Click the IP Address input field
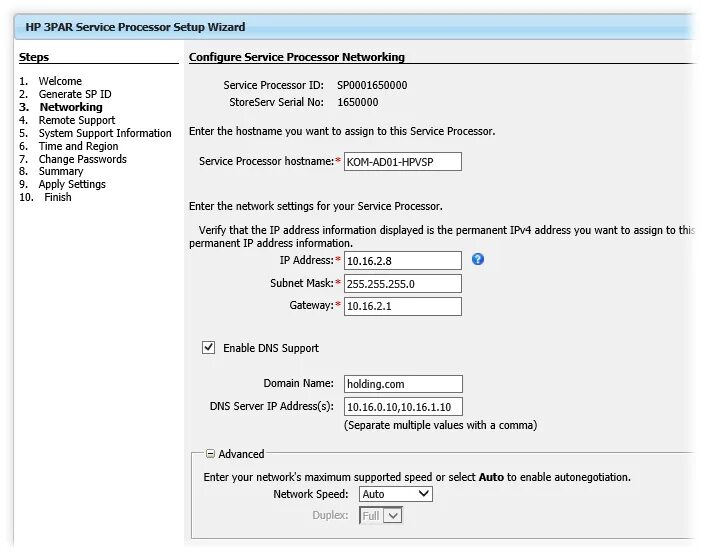Screen dimensions: 701x554 (x=402, y=260)
